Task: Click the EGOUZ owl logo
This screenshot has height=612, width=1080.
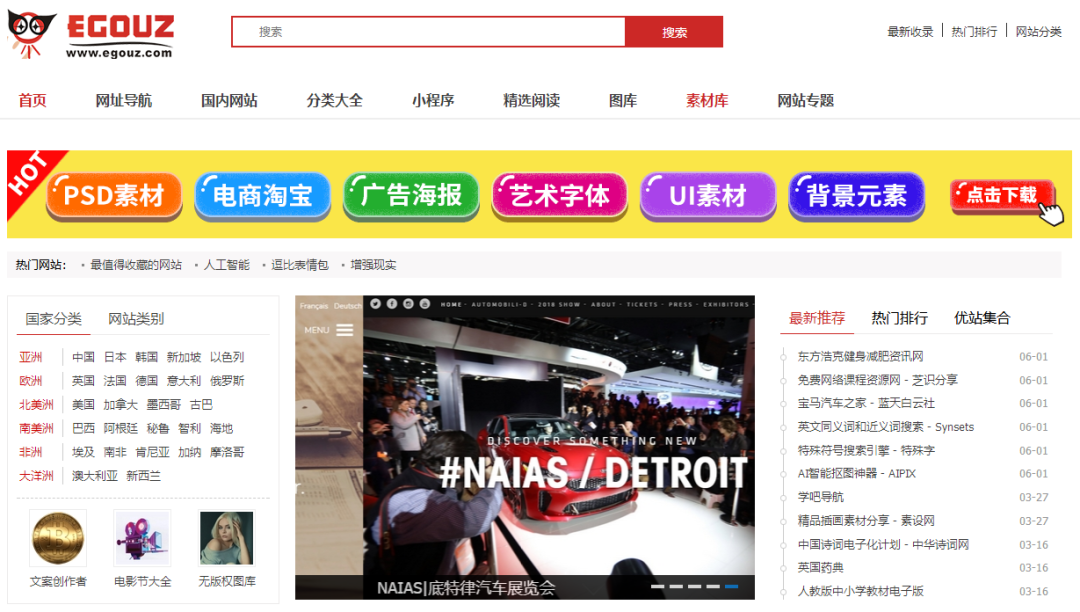Action: pyautogui.click(x=31, y=34)
